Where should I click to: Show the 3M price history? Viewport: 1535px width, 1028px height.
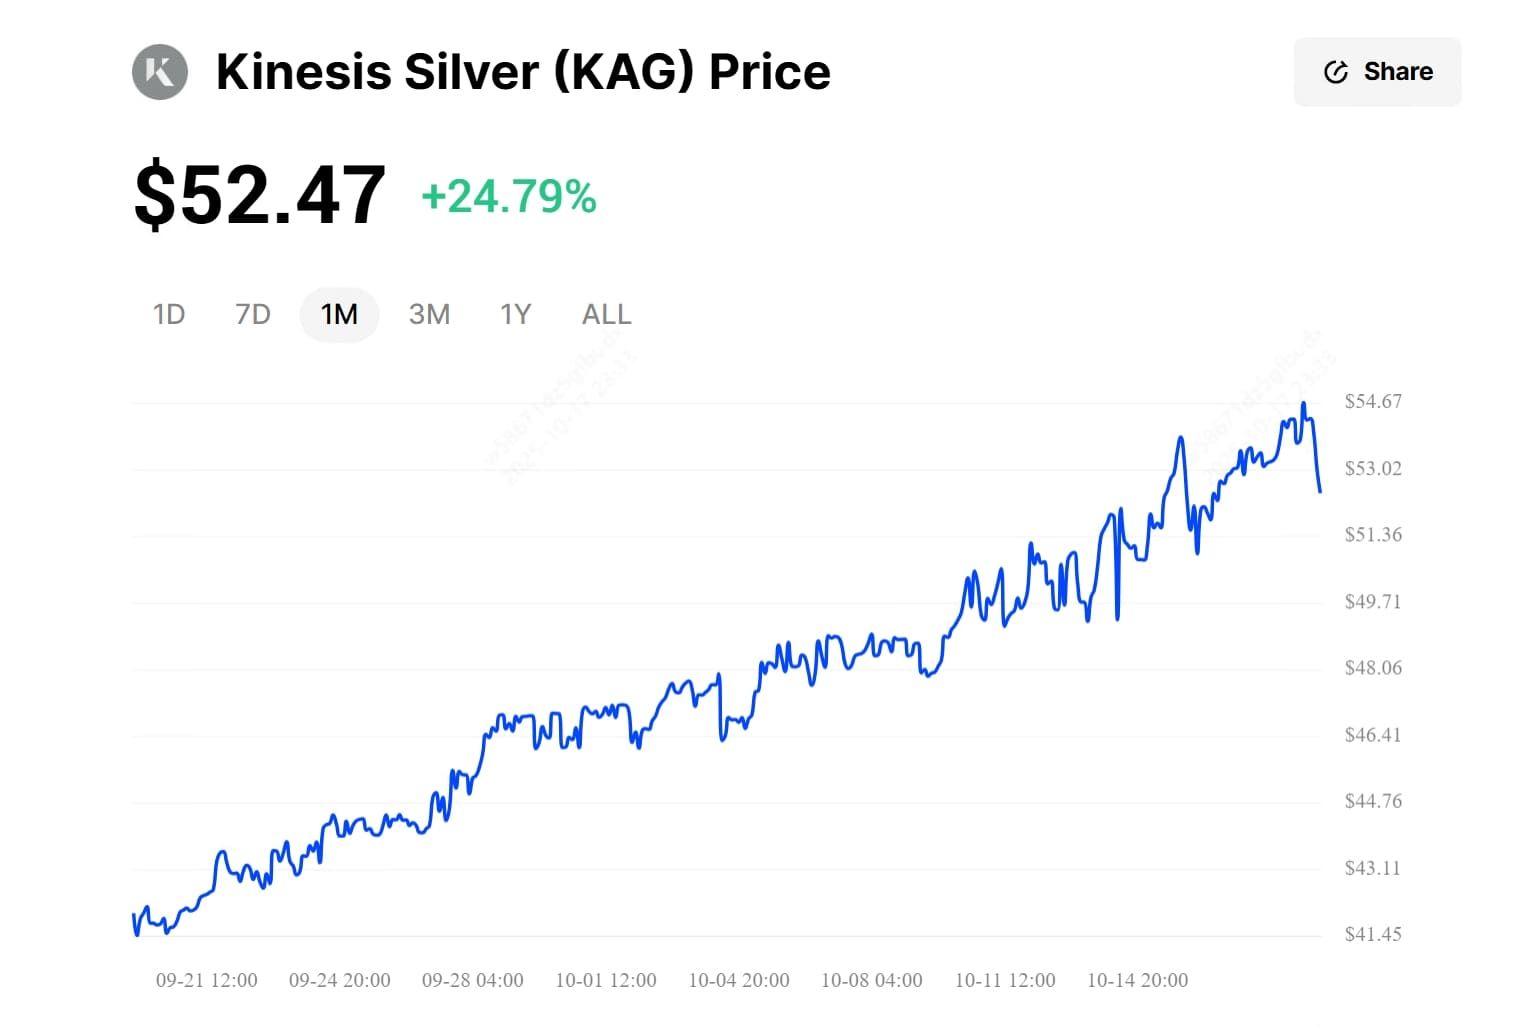[429, 315]
